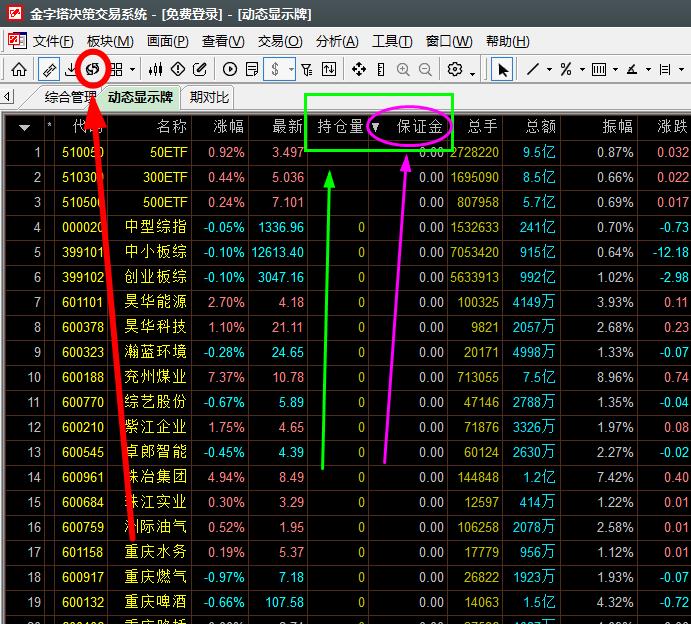Select the arrow pointer tool
The width and height of the screenshot is (691, 624).
(x=502, y=70)
